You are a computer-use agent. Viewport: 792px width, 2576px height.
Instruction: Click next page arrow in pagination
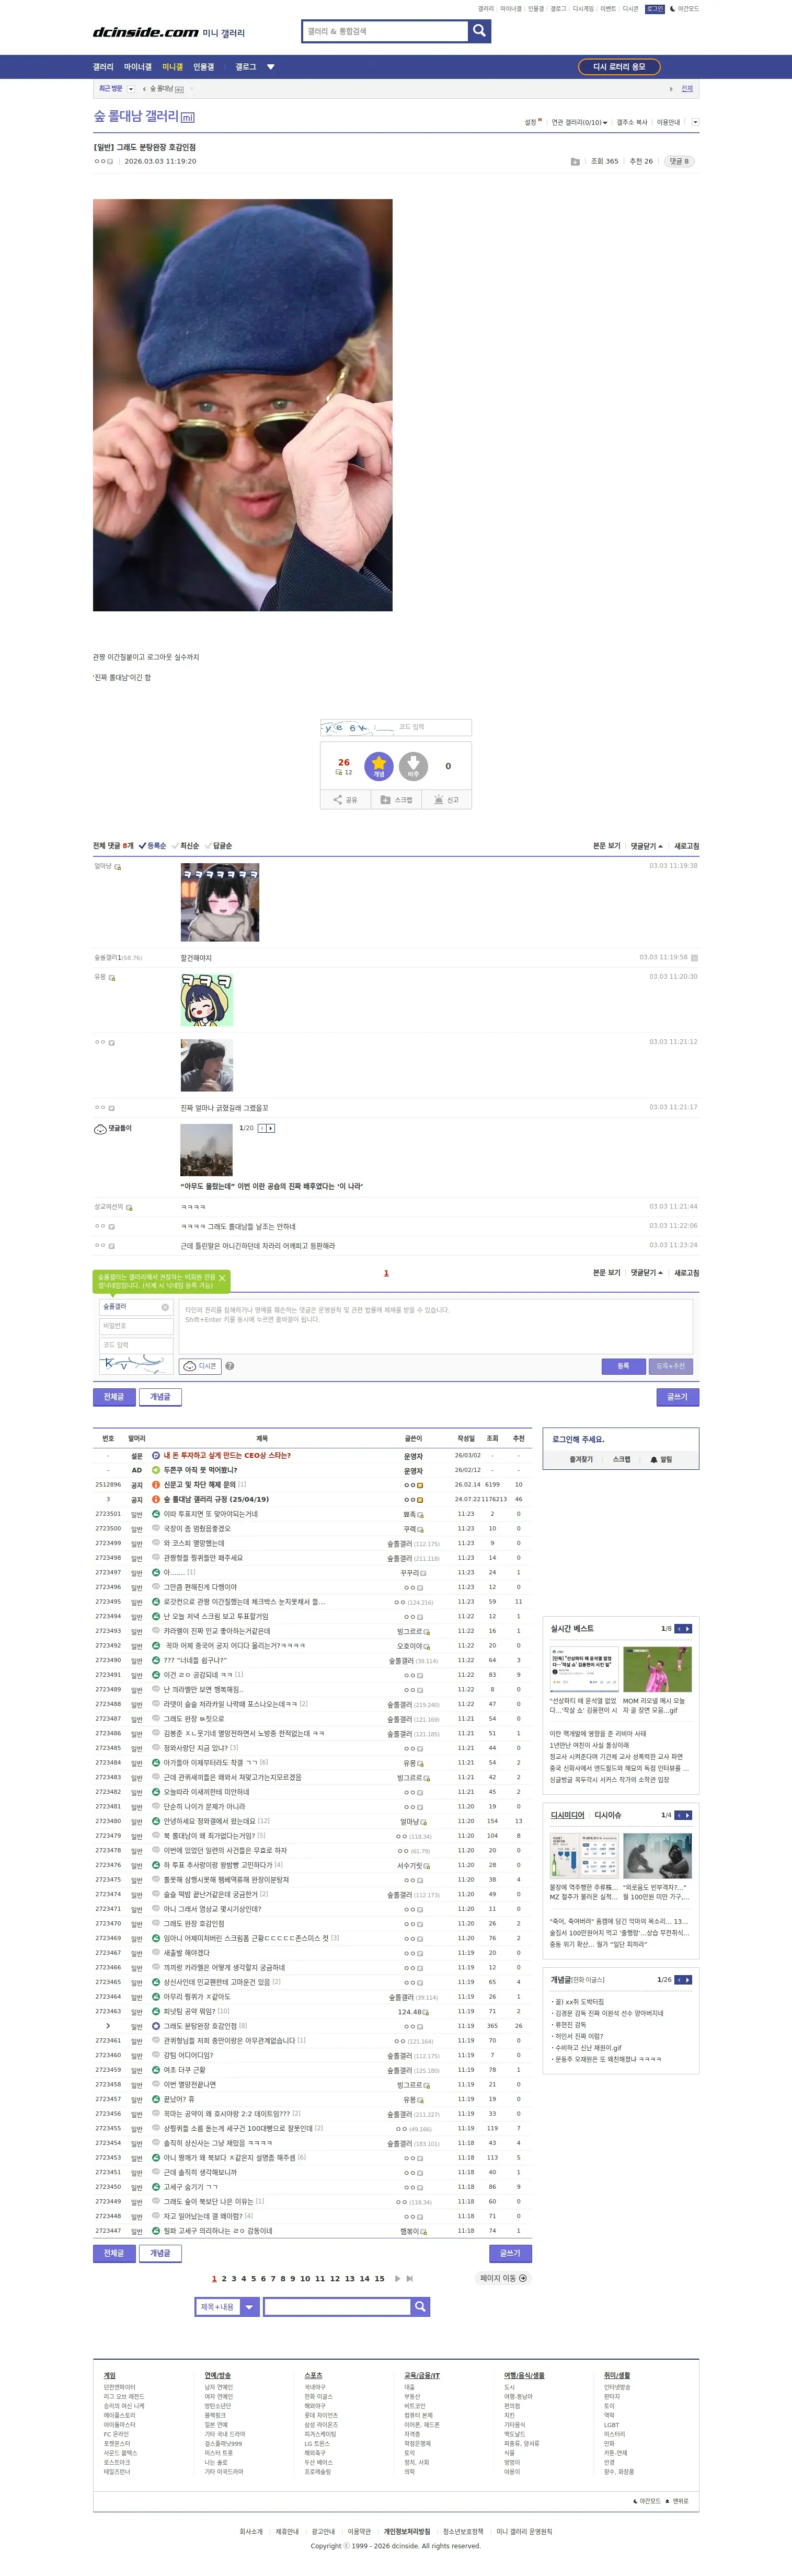pos(398,2279)
